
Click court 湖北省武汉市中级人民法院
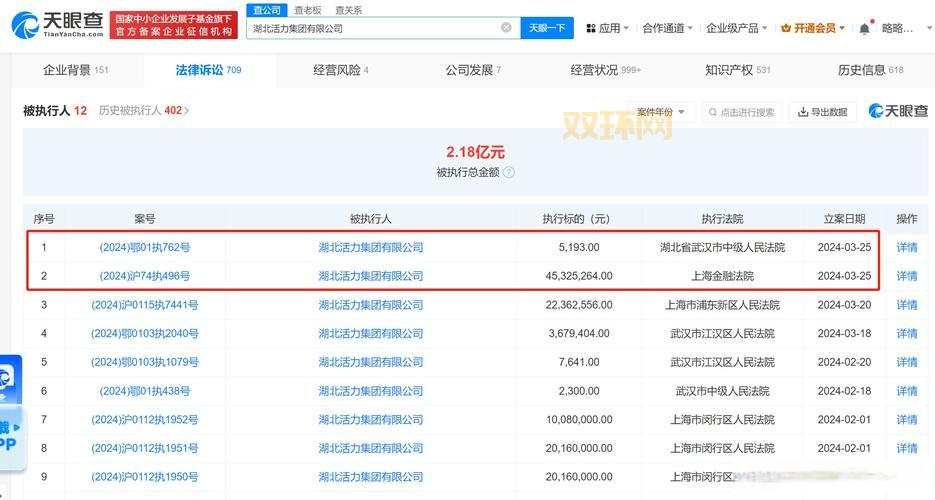pyautogui.click(x=722, y=247)
